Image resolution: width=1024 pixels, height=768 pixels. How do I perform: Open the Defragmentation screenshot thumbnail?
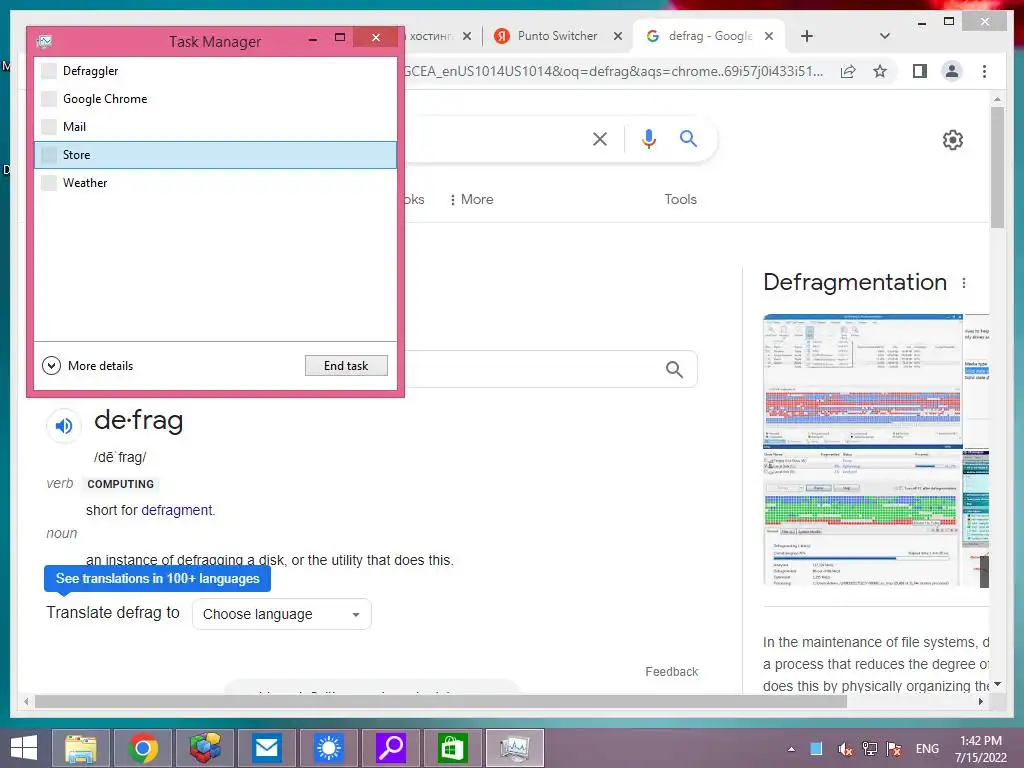862,380
